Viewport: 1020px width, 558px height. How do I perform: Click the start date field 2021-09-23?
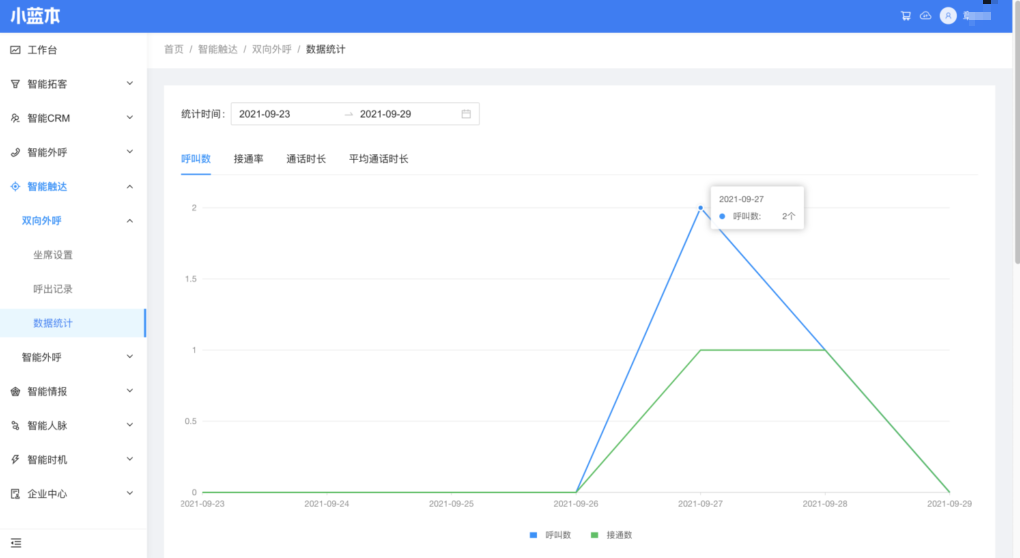tap(265, 114)
